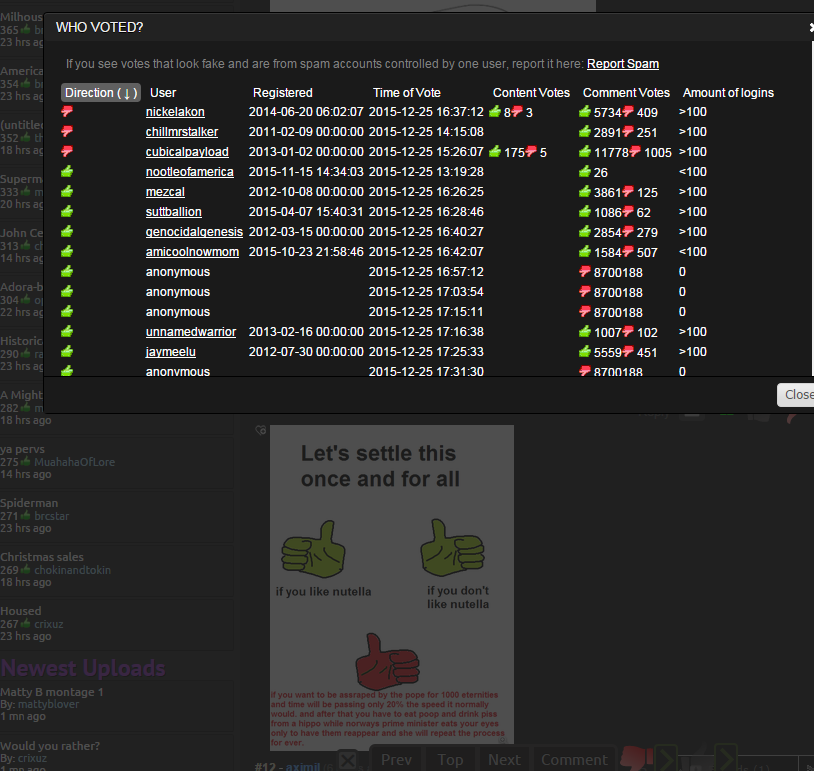Viewport: 814px width, 771px height.
Task: Open MuahahaOfLore uploader link in sidebar
Action: coord(74,462)
